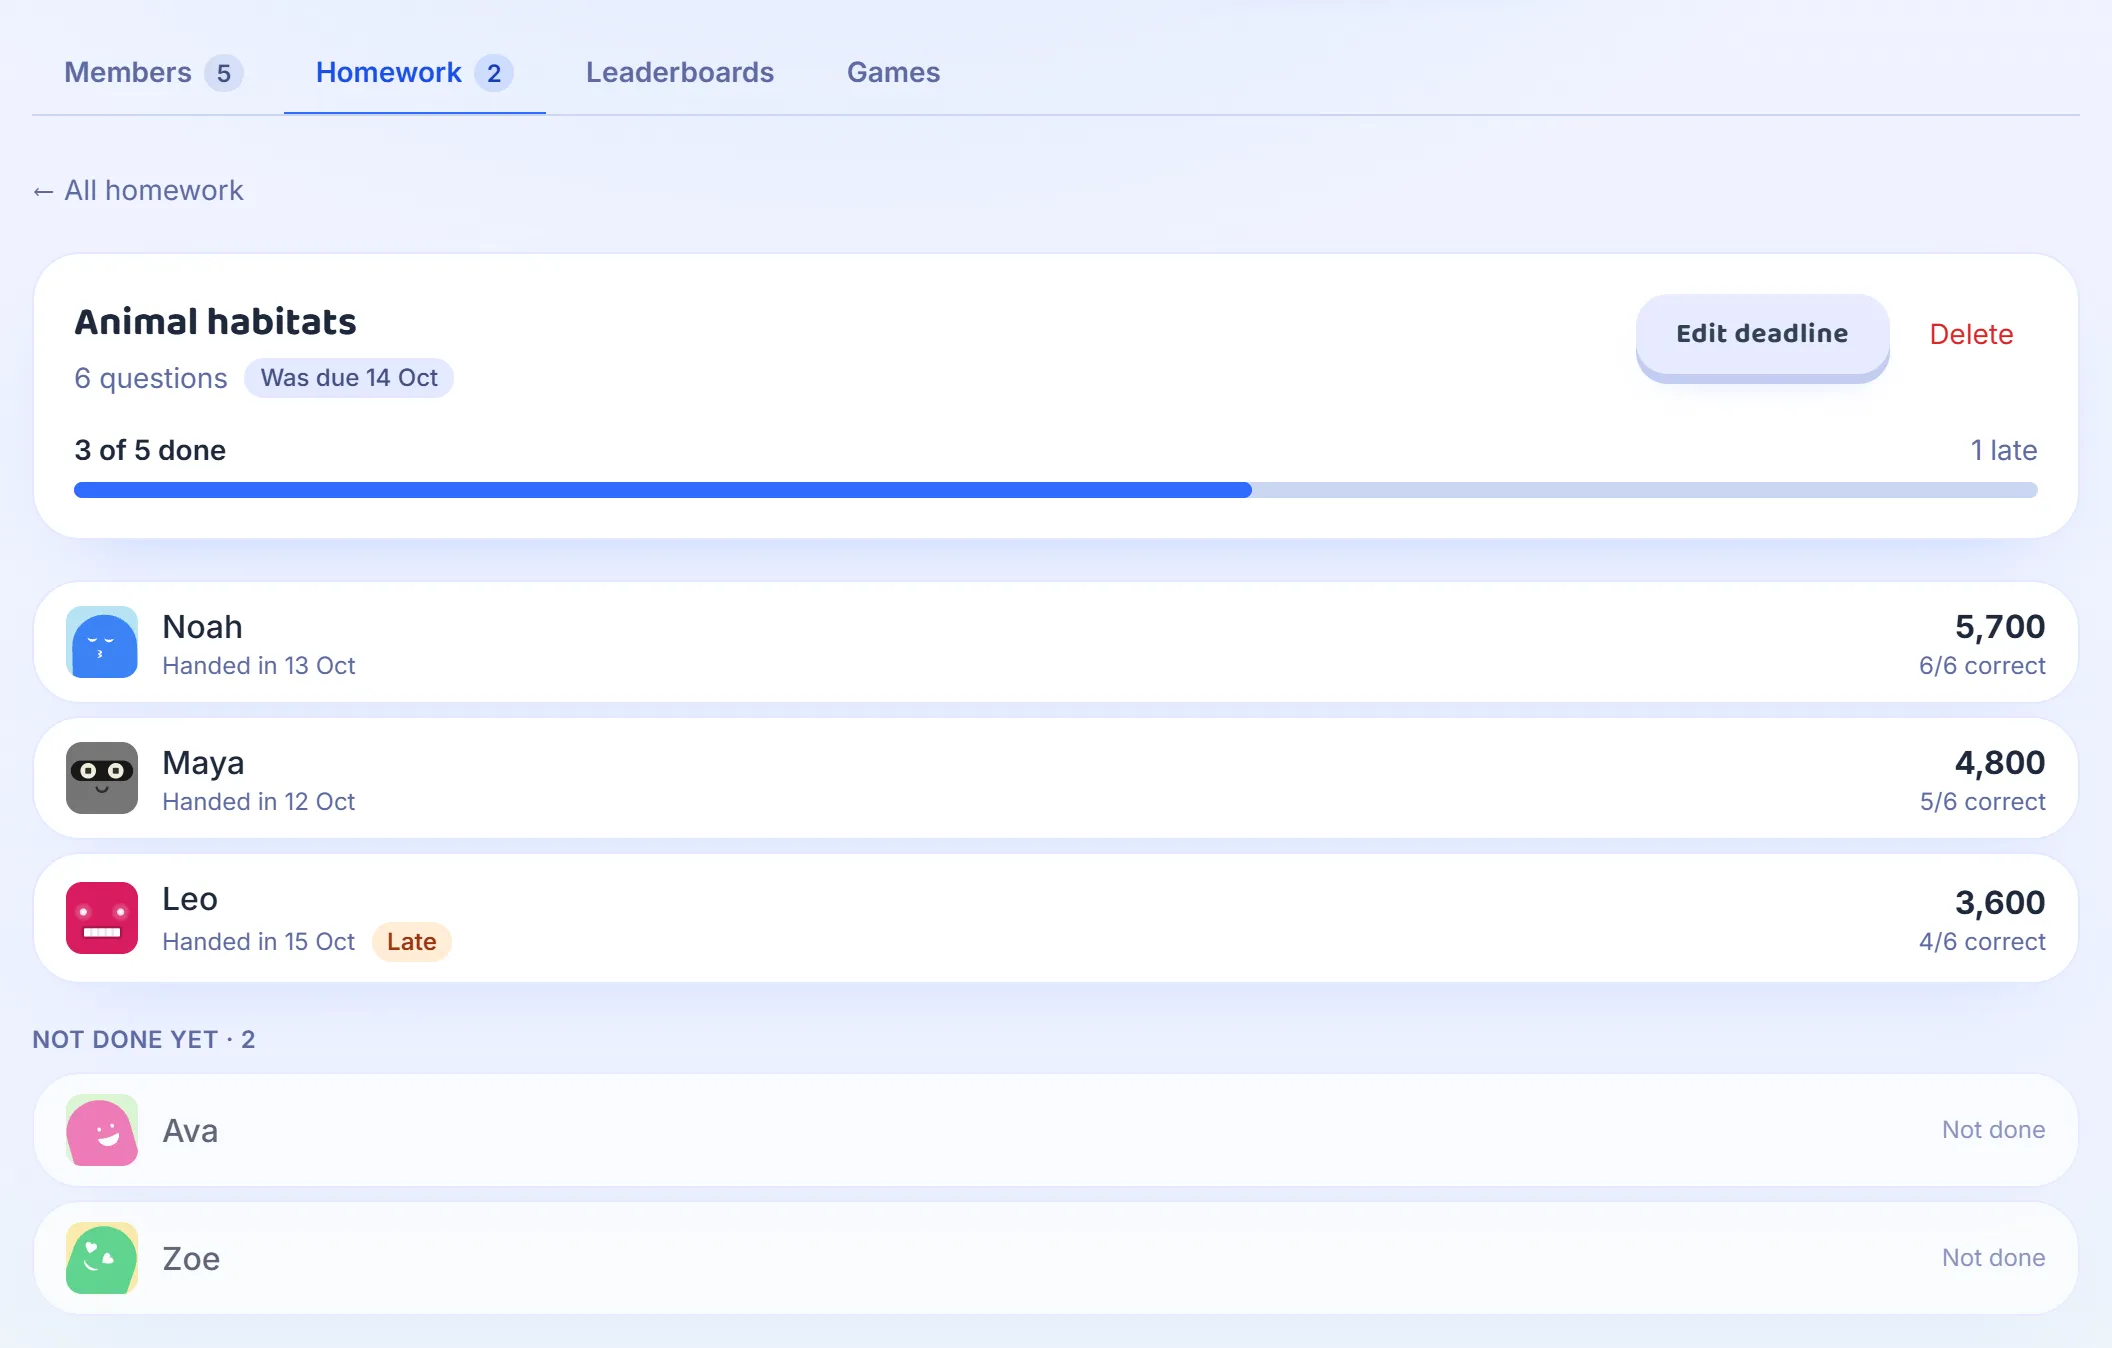The image size is (2112, 1348).
Task: Go to the Games tab
Action: (893, 72)
